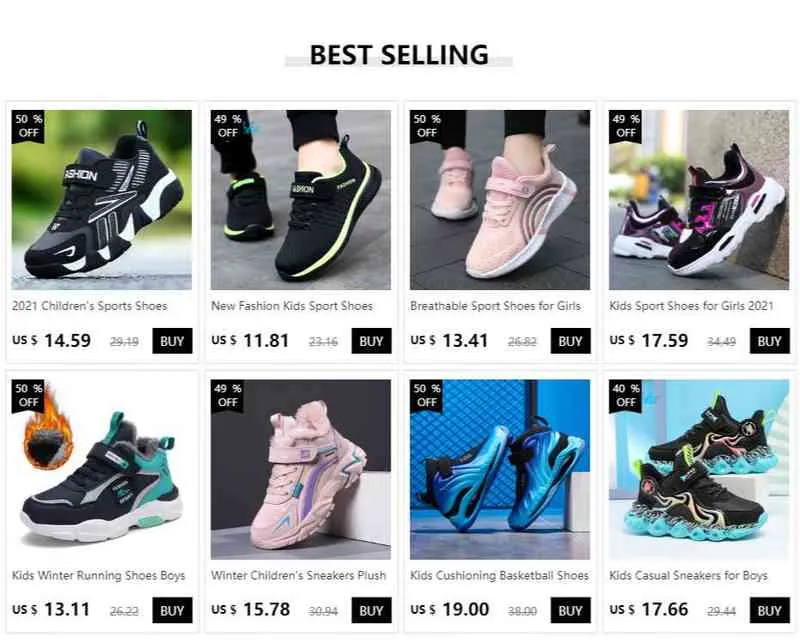Open the pink plush high-top sneaker image
800x643 pixels.
coord(301,469)
